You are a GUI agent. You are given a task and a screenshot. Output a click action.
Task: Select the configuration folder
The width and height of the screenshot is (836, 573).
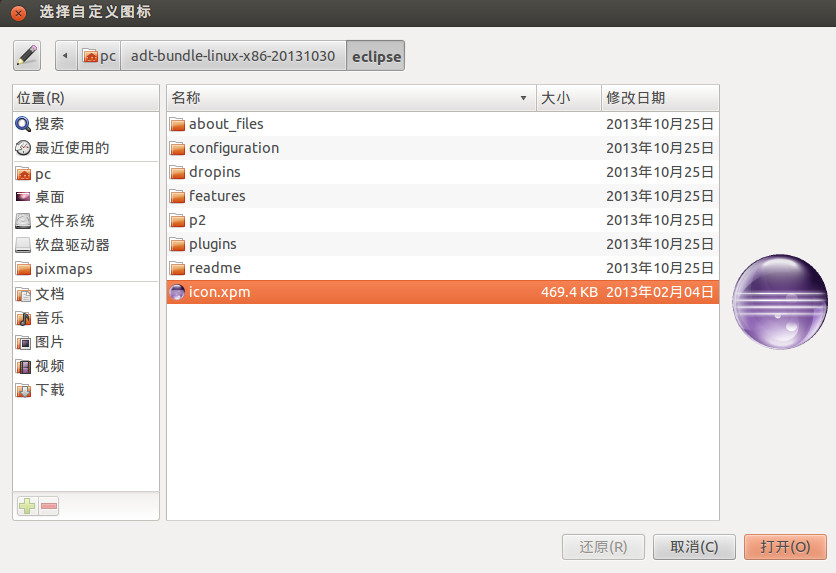[x=443, y=148]
